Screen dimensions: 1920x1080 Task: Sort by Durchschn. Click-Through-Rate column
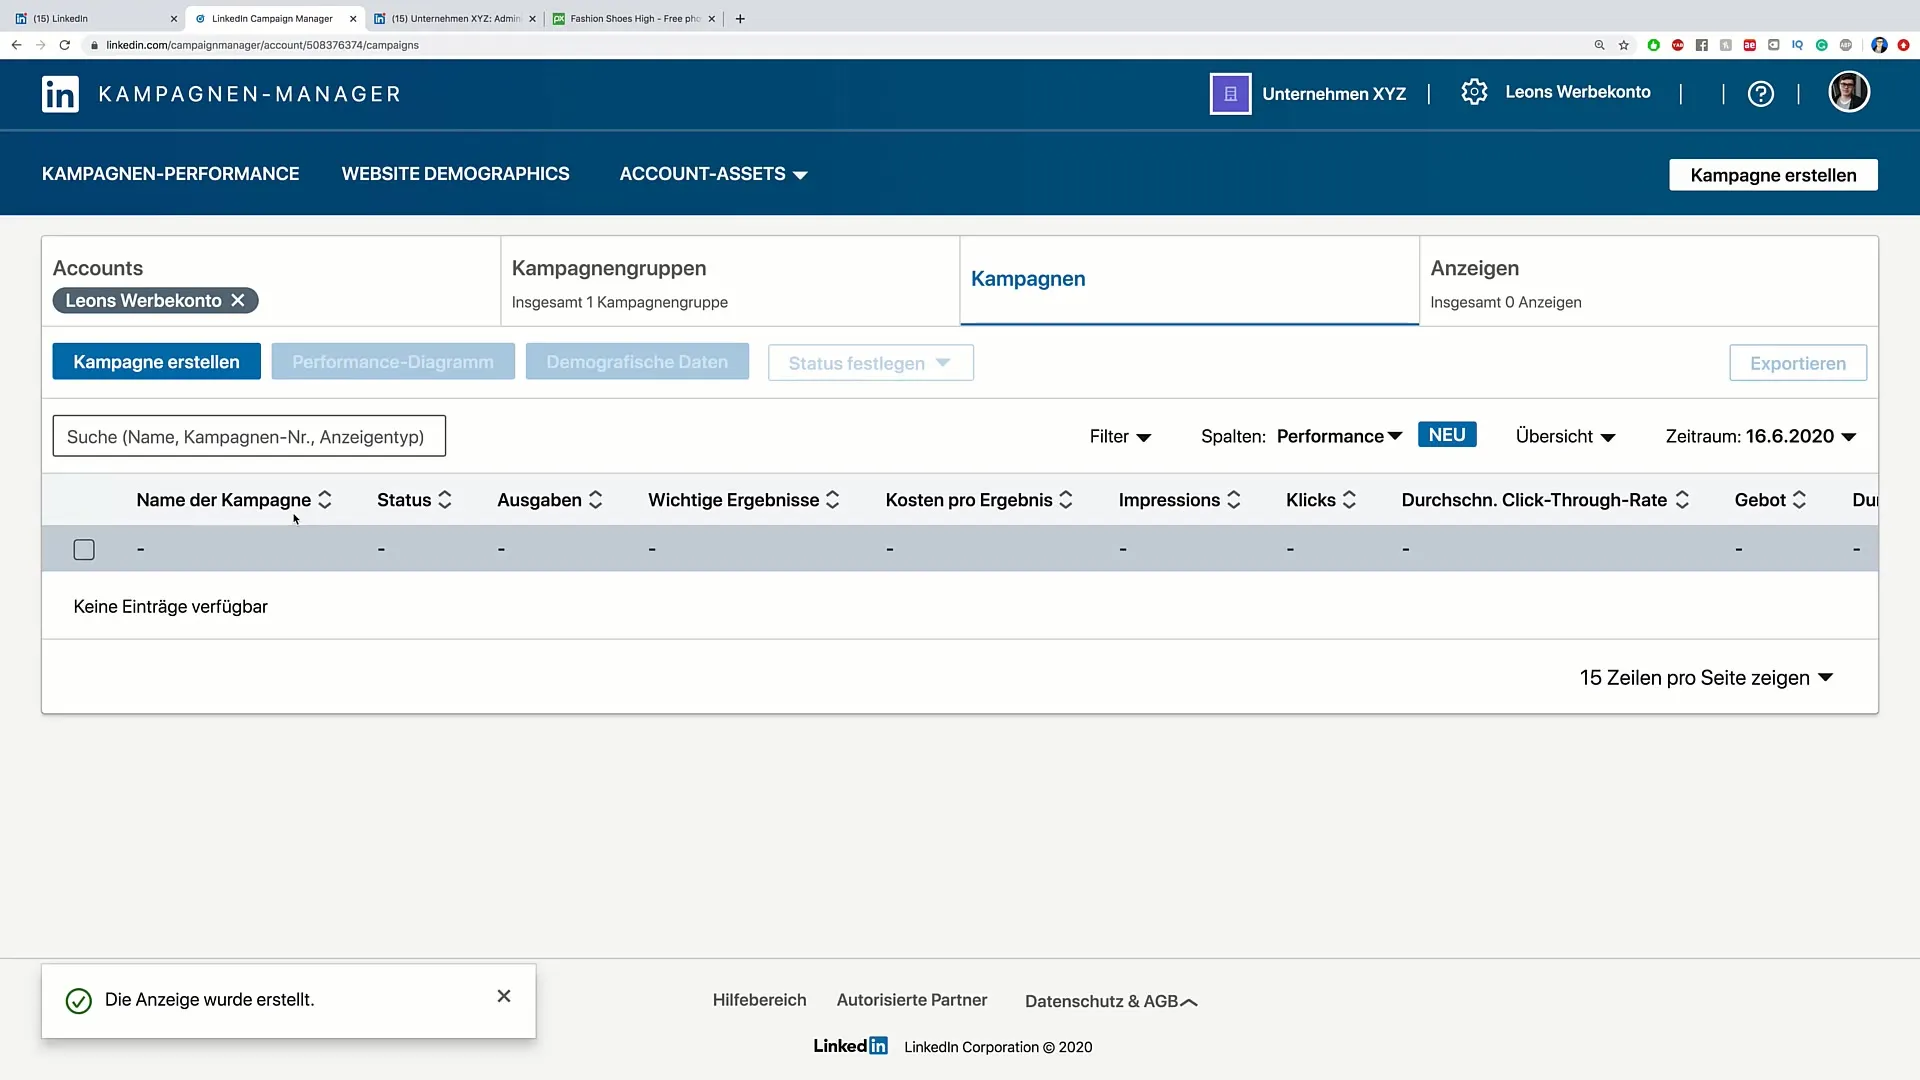[1682, 500]
